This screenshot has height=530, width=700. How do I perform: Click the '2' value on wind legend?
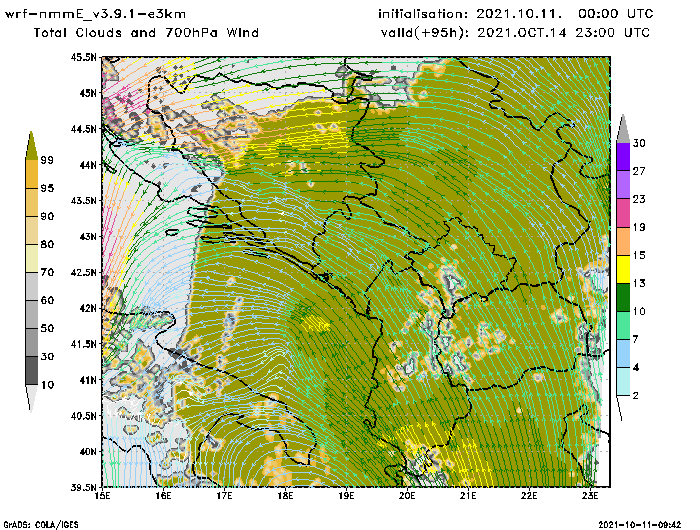point(635,396)
